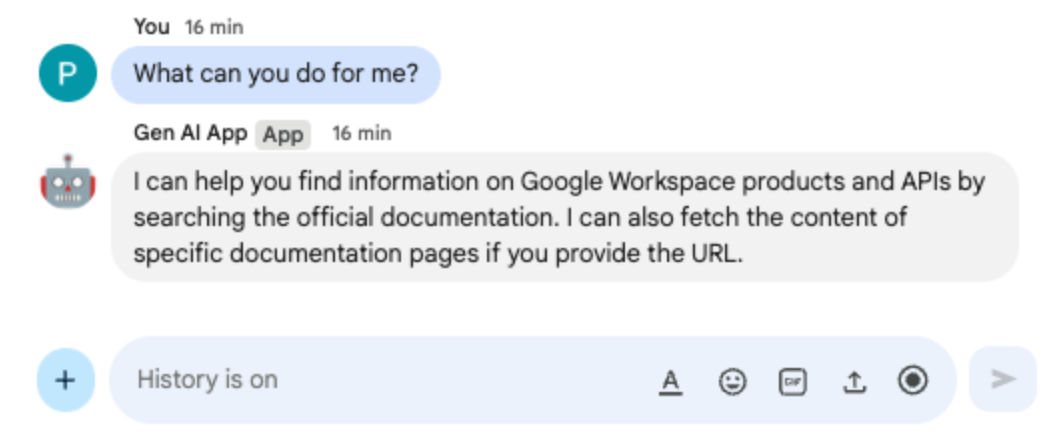
Task: Click the upload file icon
Action: (853, 381)
